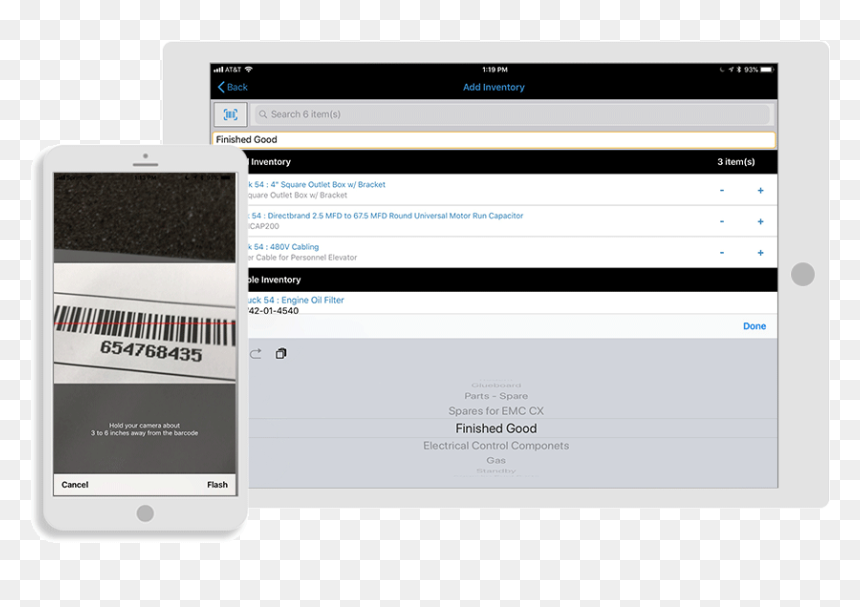This screenshot has height=607, width=860.
Task: Click the barcode number 654768435 on phone
Action: click(x=151, y=351)
